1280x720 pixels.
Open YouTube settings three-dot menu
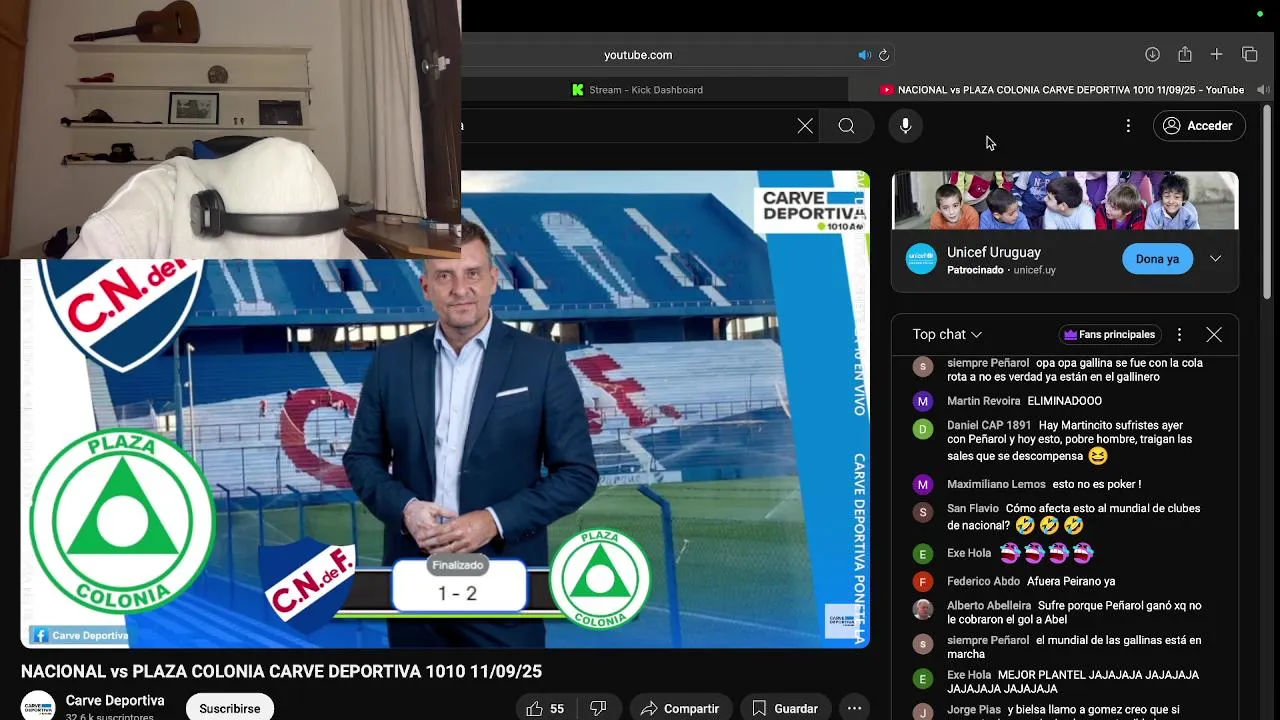coord(1128,126)
